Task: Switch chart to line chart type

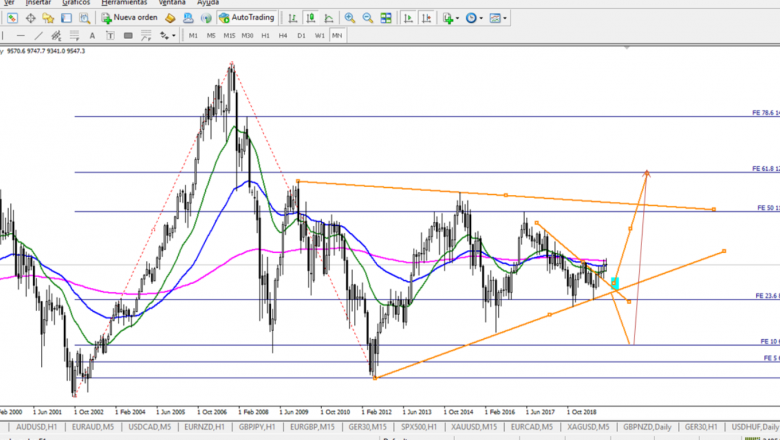Action: tap(329, 18)
